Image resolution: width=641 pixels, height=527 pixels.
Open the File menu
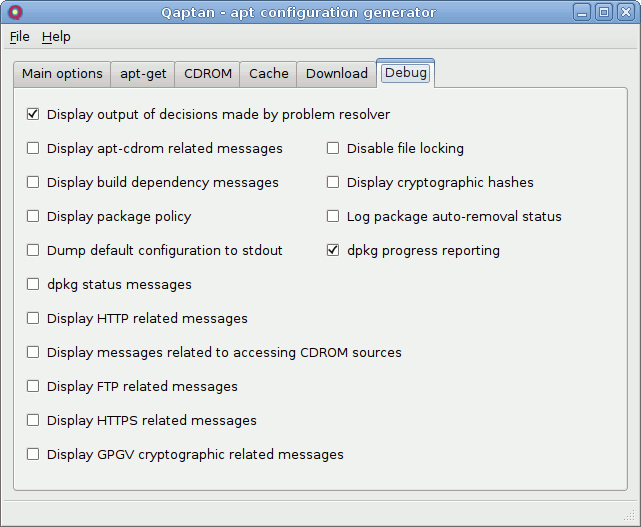[20, 37]
